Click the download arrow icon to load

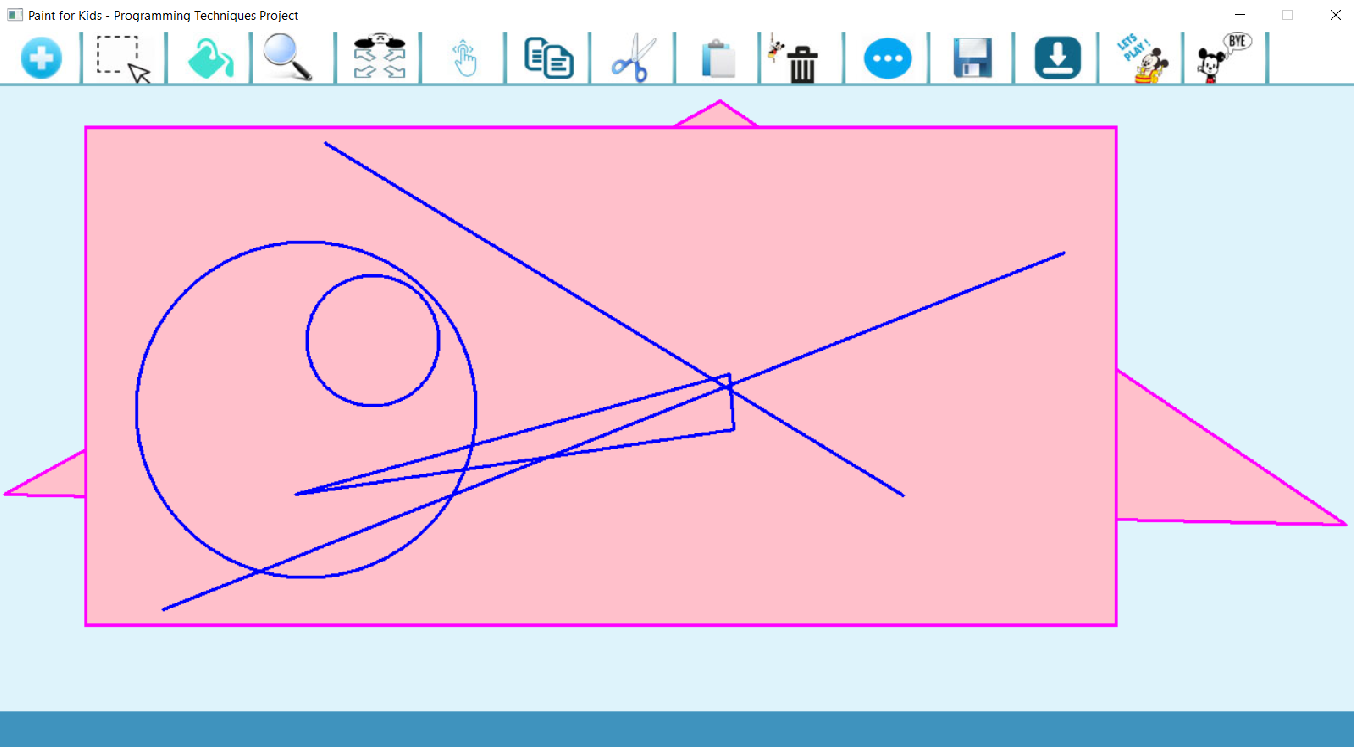tap(1056, 58)
